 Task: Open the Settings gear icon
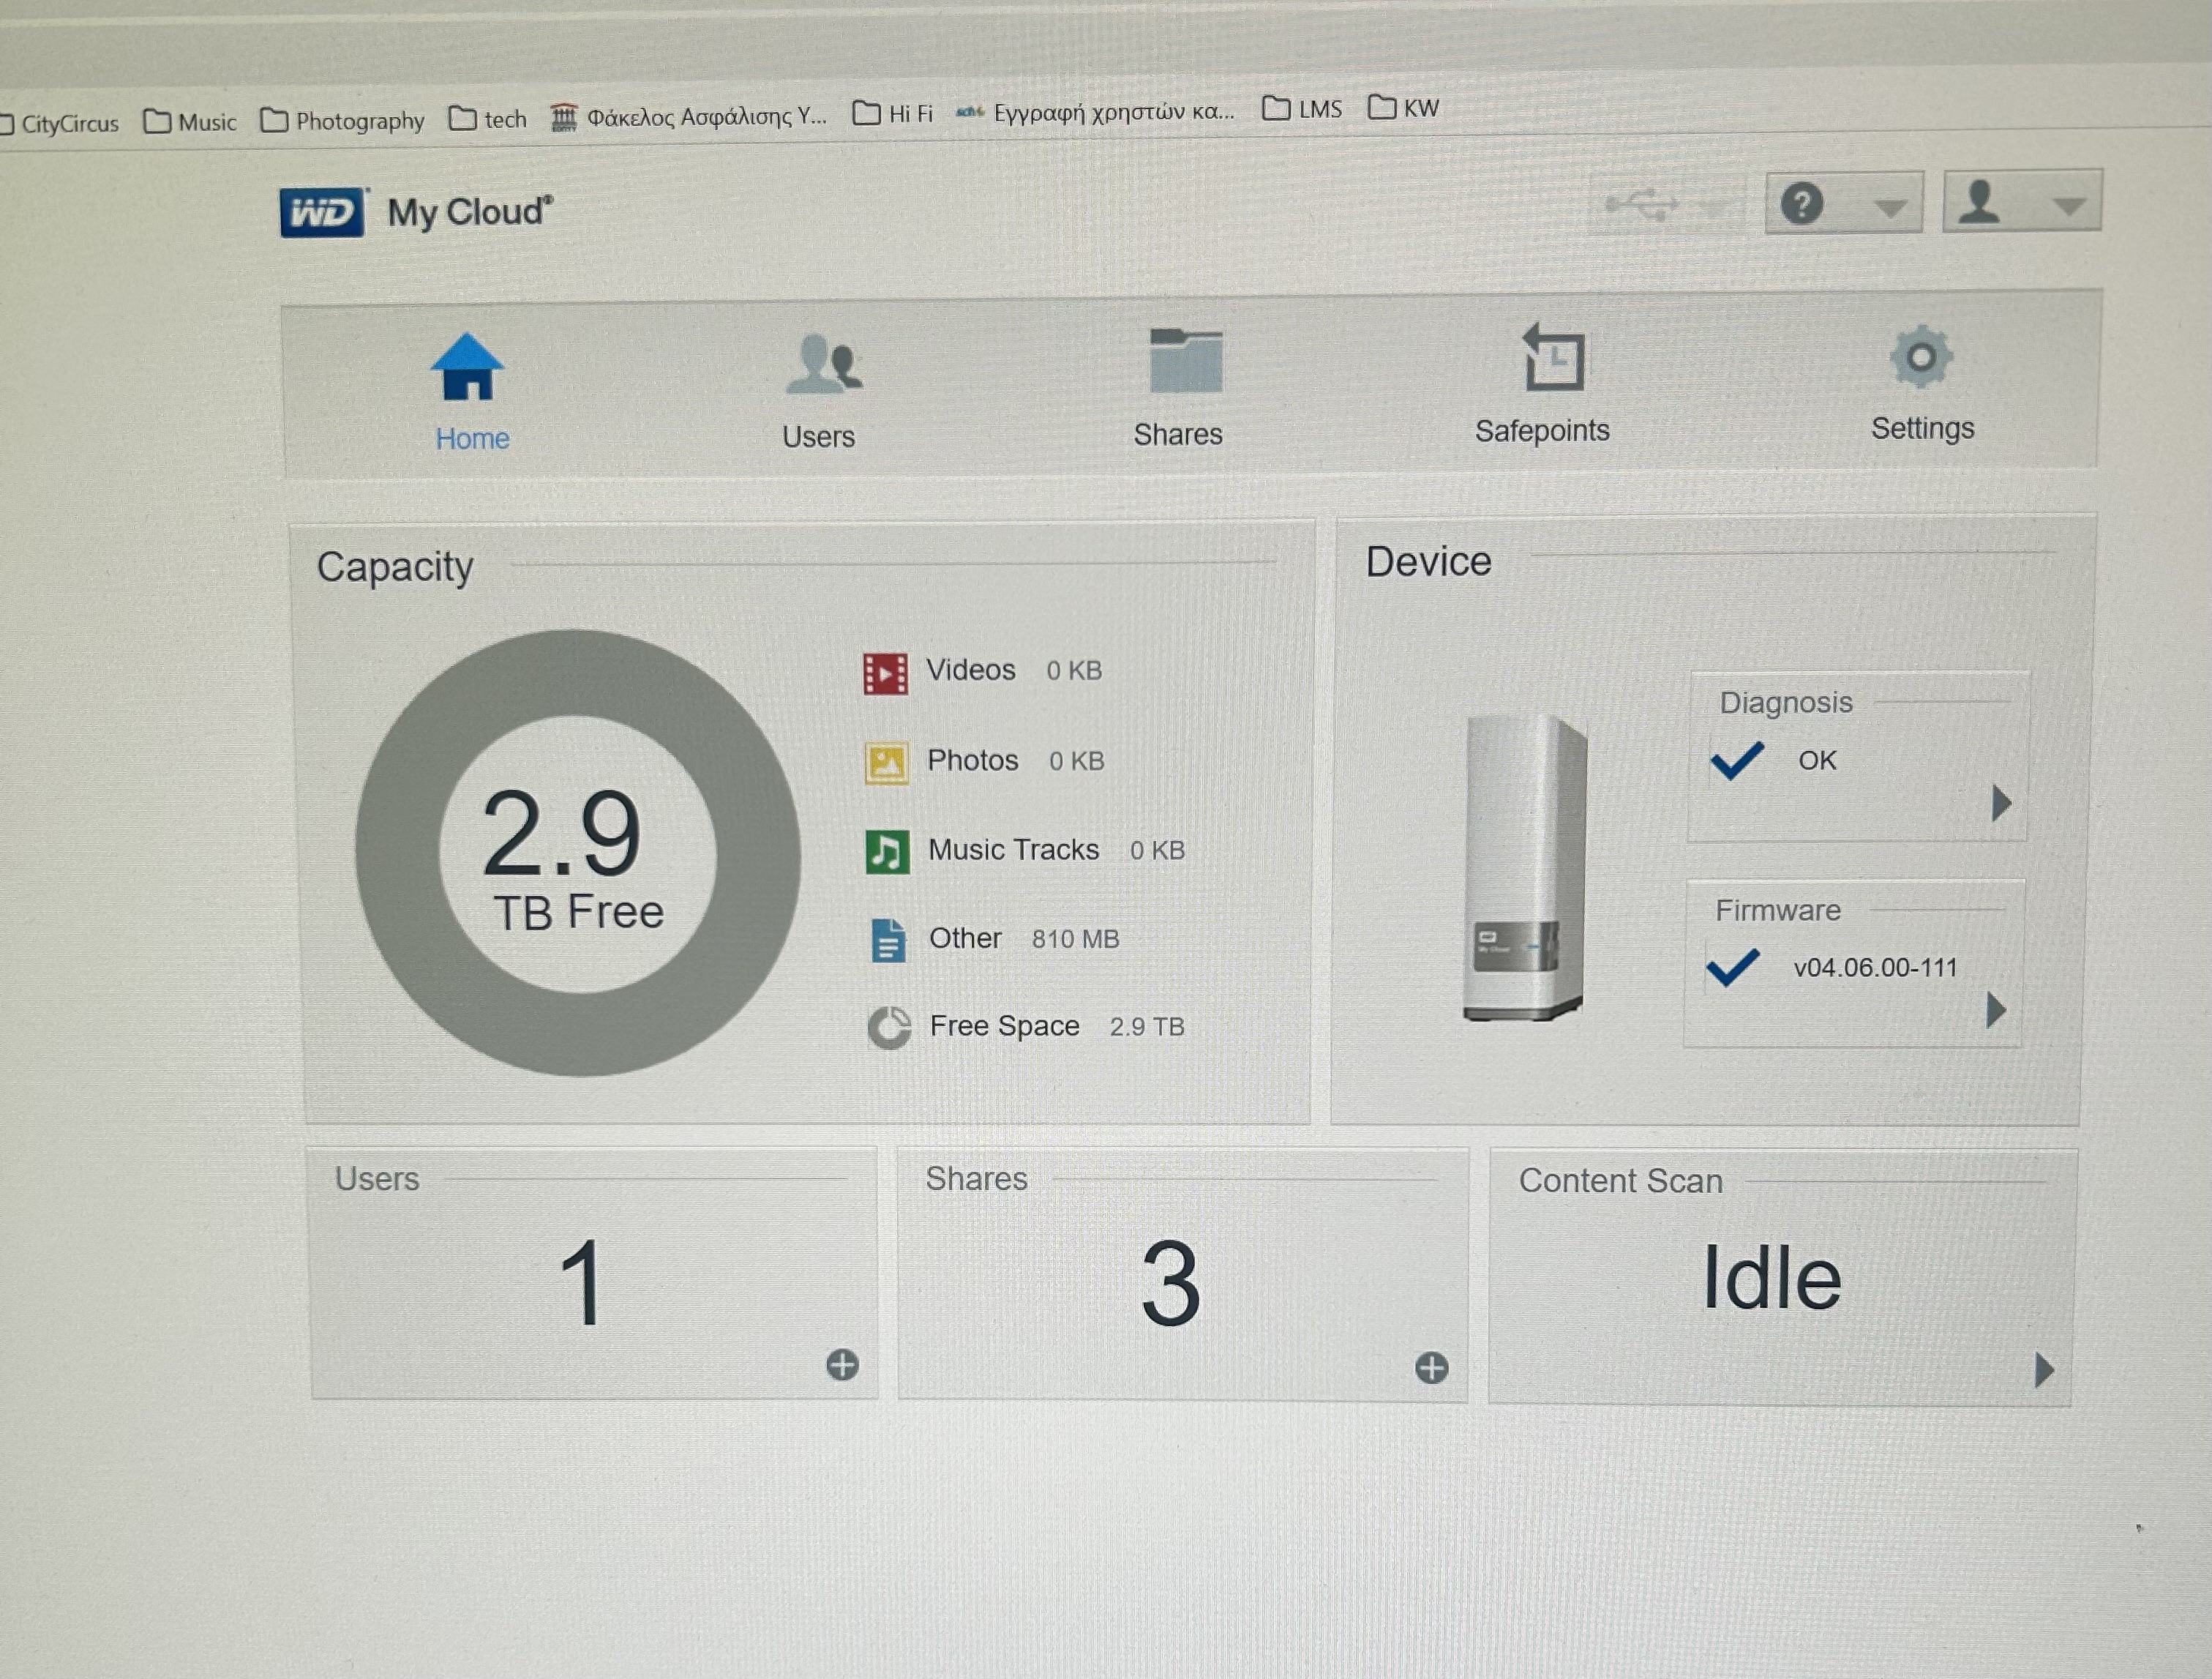(x=1920, y=357)
